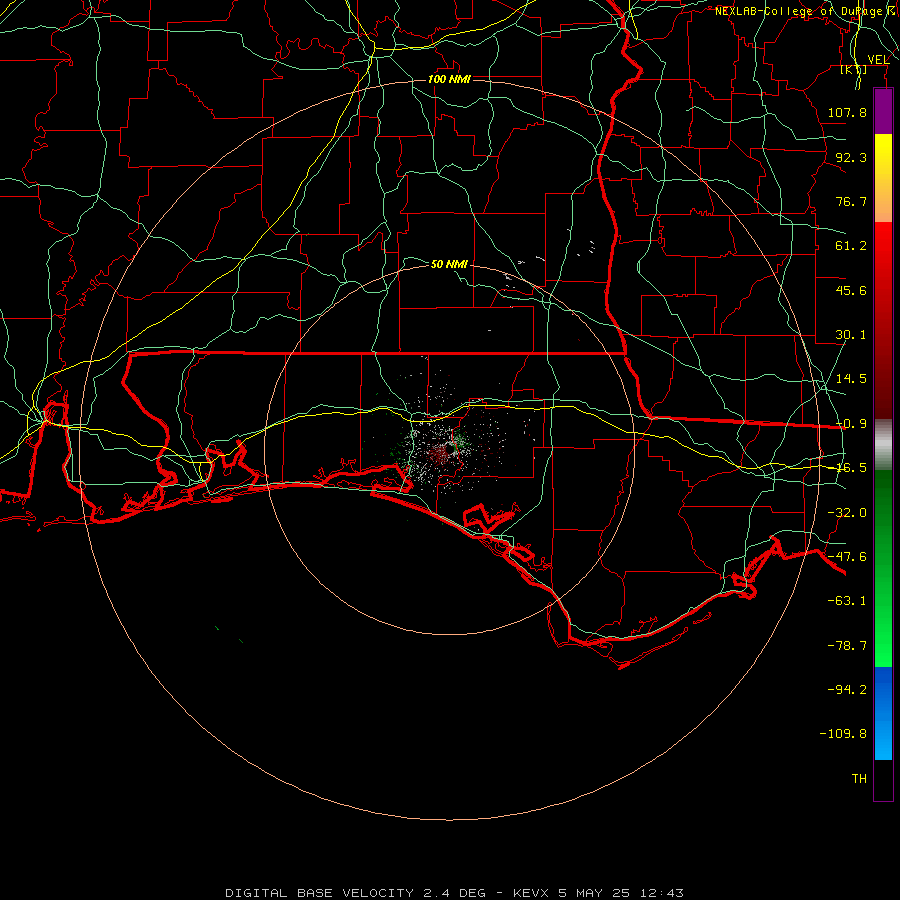Click the 2.4 DEG elevation text
This screenshot has width=900, height=900.
click(455, 893)
